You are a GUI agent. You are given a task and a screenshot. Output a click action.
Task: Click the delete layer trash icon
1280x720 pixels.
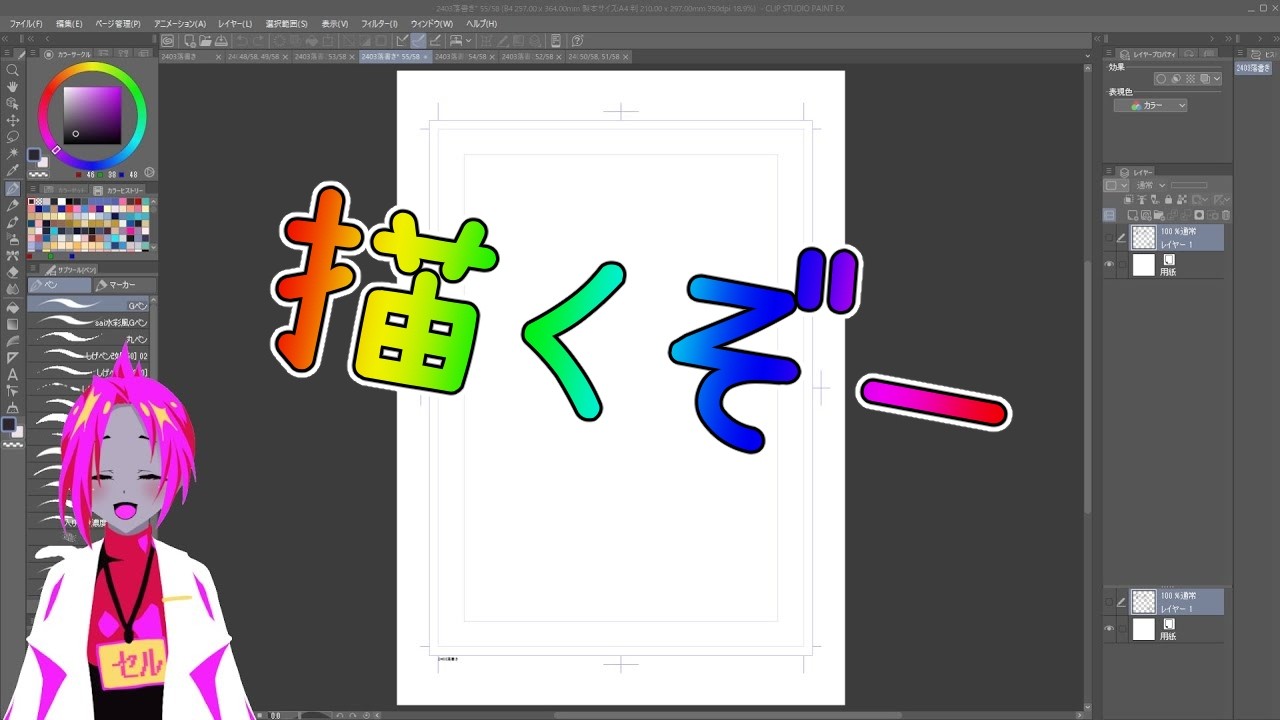[x=1226, y=215]
